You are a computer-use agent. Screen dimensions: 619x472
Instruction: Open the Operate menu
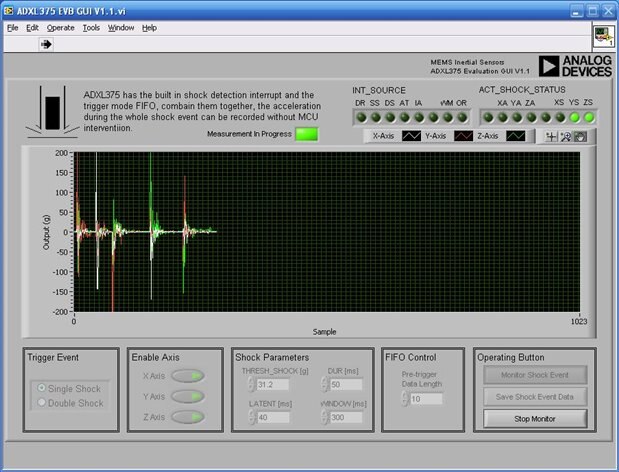coord(60,27)
